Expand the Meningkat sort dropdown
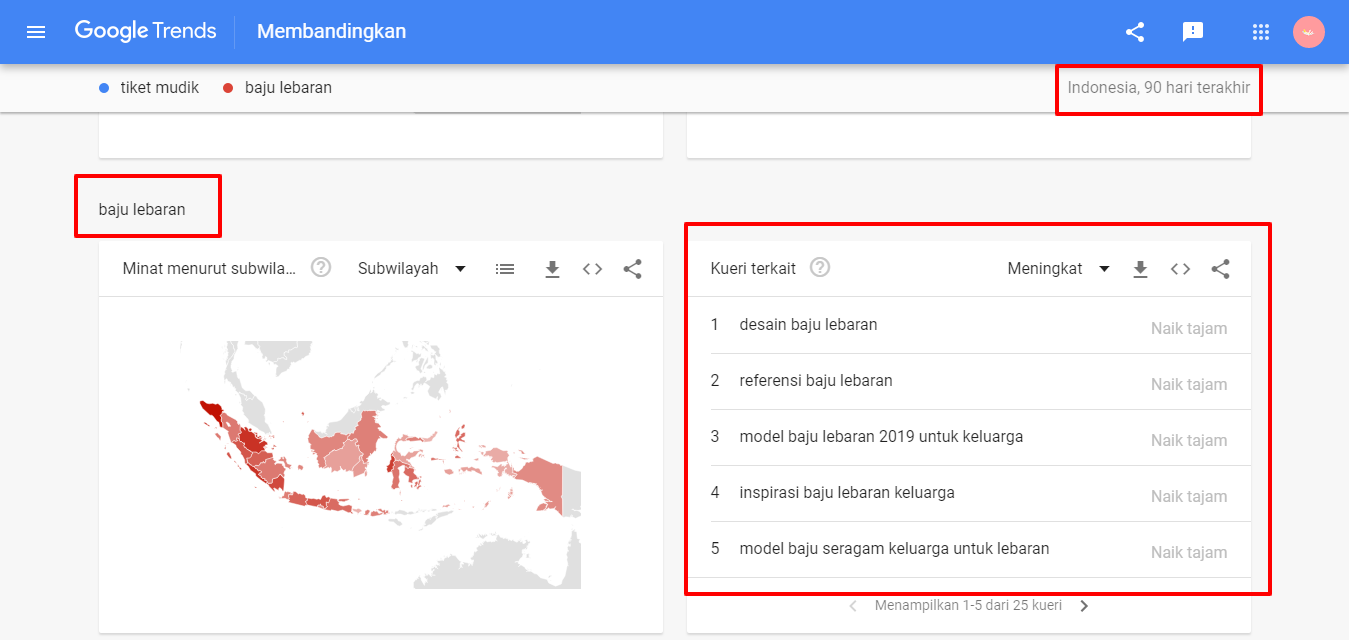The height and width of the screenshot is (640, 1349). pos(1058,269)
